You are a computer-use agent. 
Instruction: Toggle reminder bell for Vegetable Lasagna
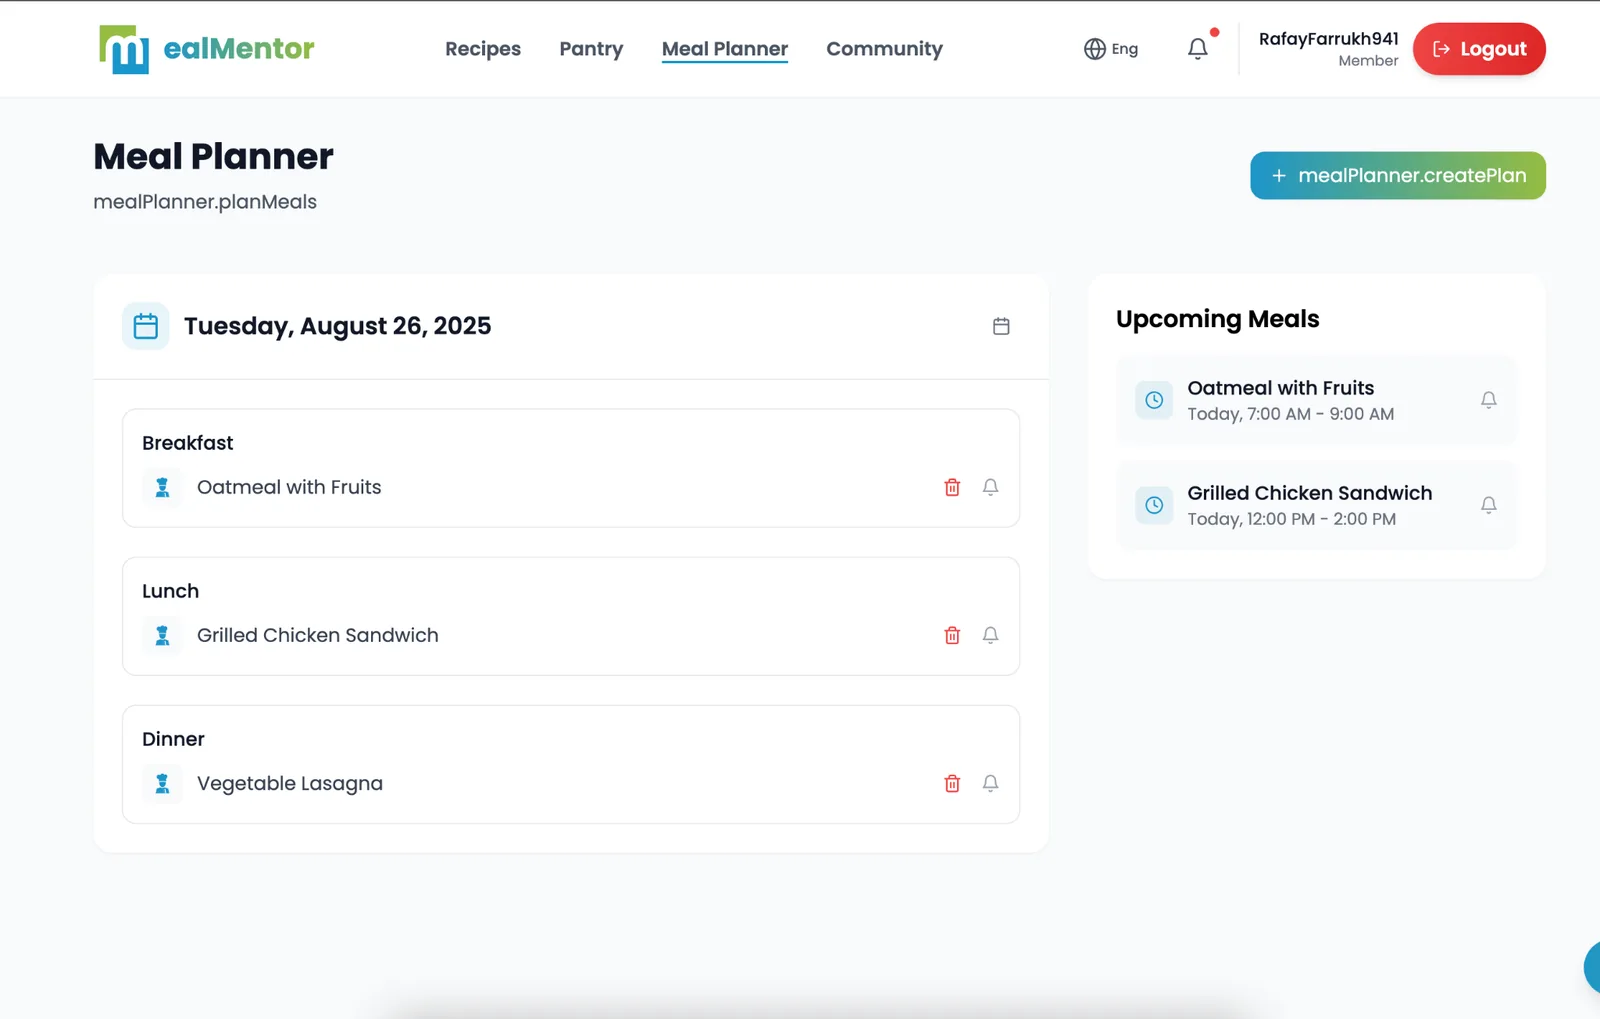point(990,783)
